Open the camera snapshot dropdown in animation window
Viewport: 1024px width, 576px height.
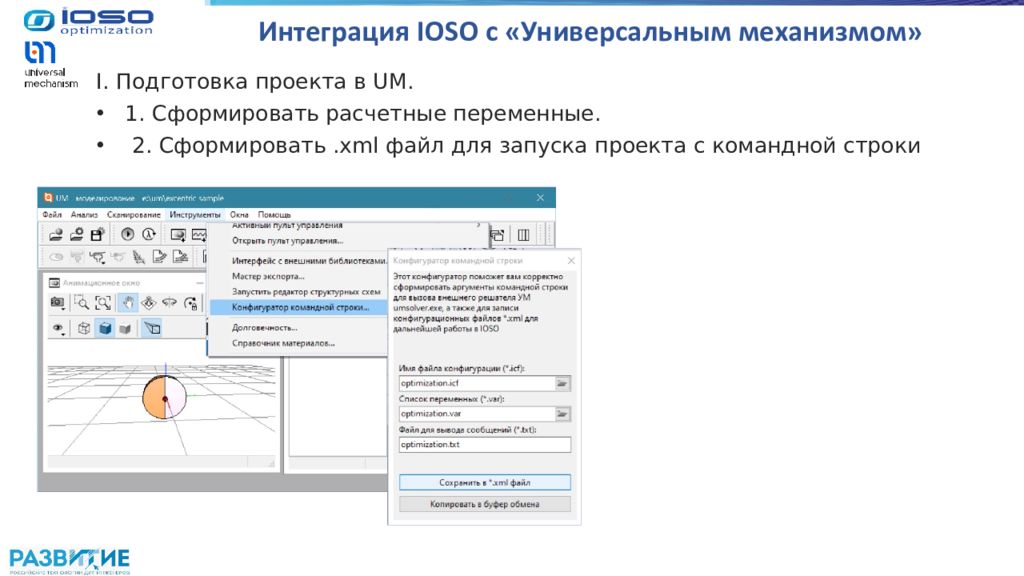tap(58, 302)
